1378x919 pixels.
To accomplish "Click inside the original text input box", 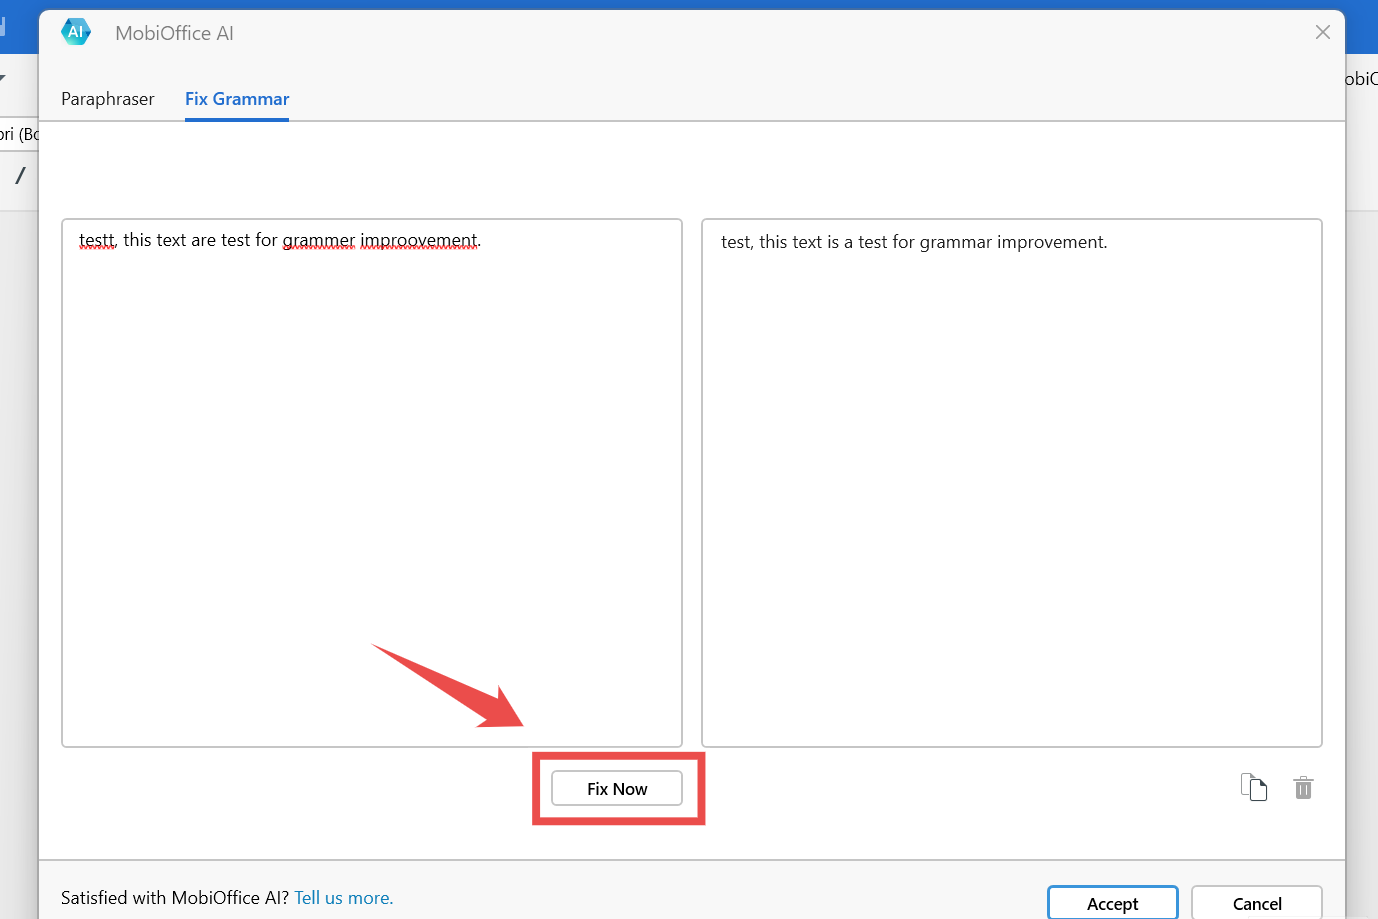I will [x=372, y=480].
